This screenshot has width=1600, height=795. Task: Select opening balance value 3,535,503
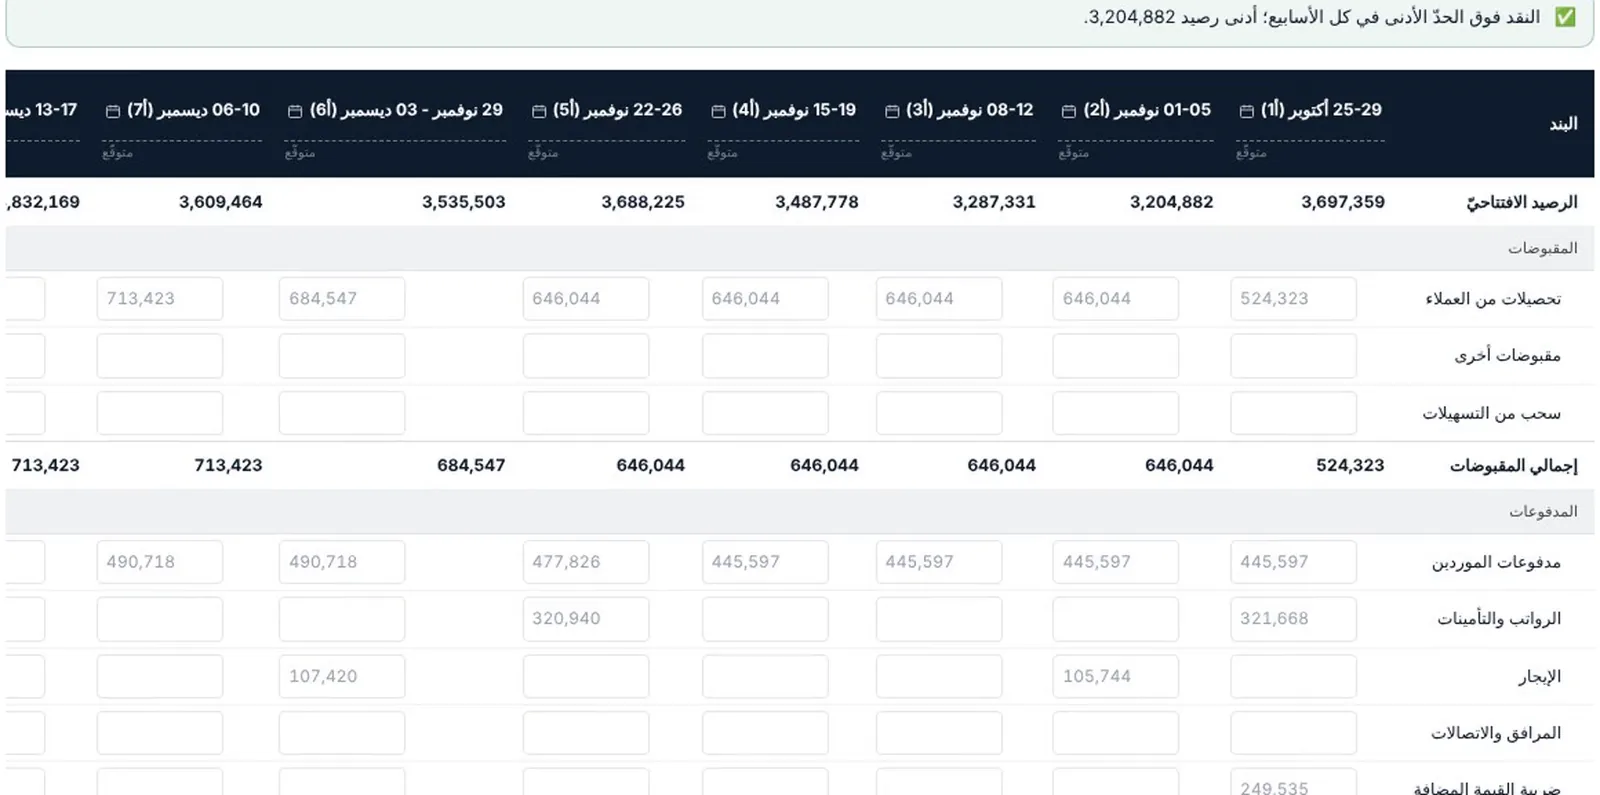tap(464, 202)
